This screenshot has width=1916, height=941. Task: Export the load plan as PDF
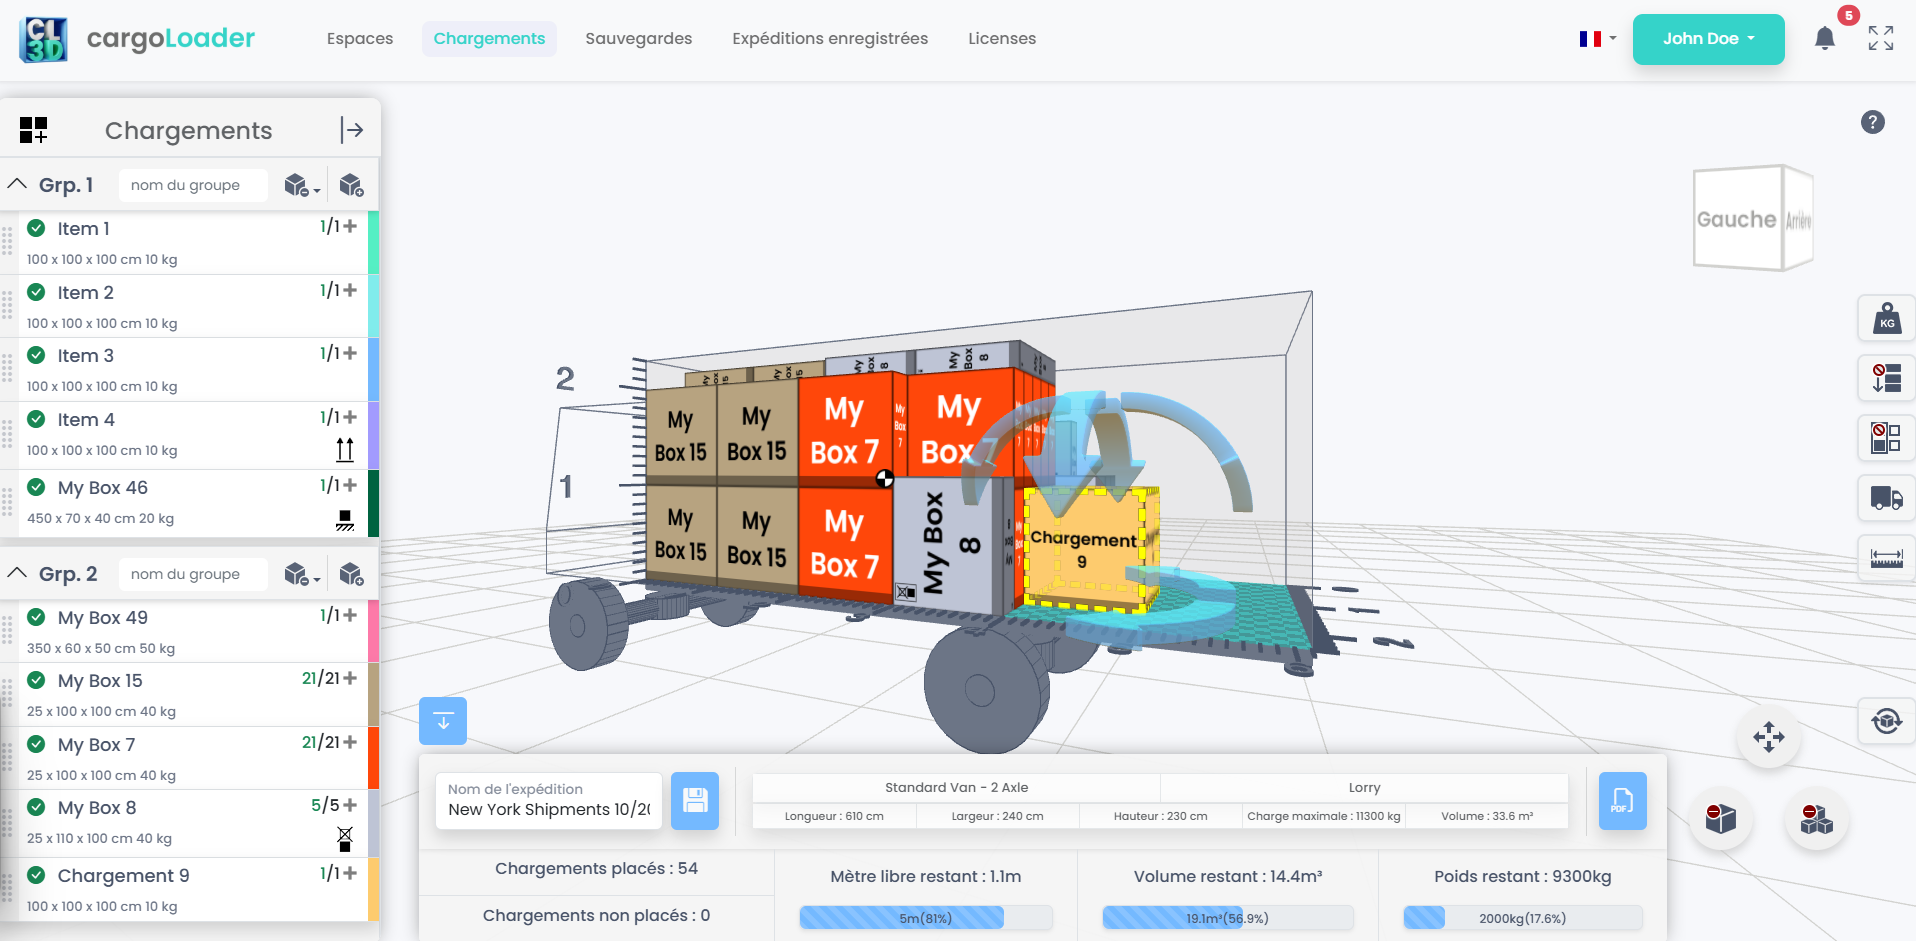coord(1621,801)
